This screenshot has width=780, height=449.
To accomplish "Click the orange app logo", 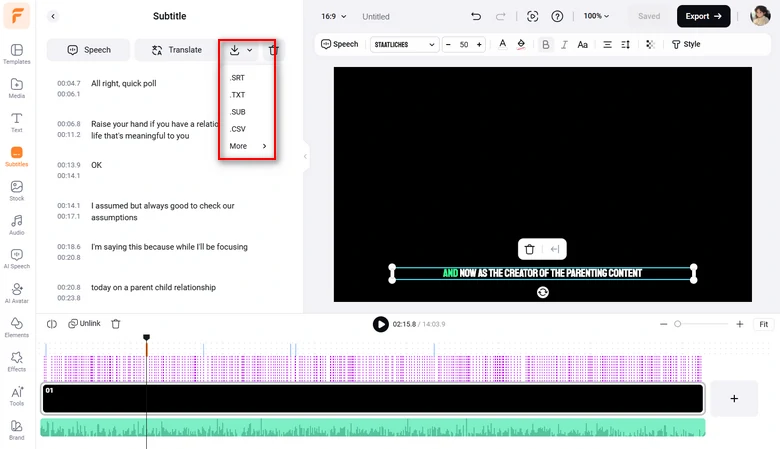I will pos(17,15).
